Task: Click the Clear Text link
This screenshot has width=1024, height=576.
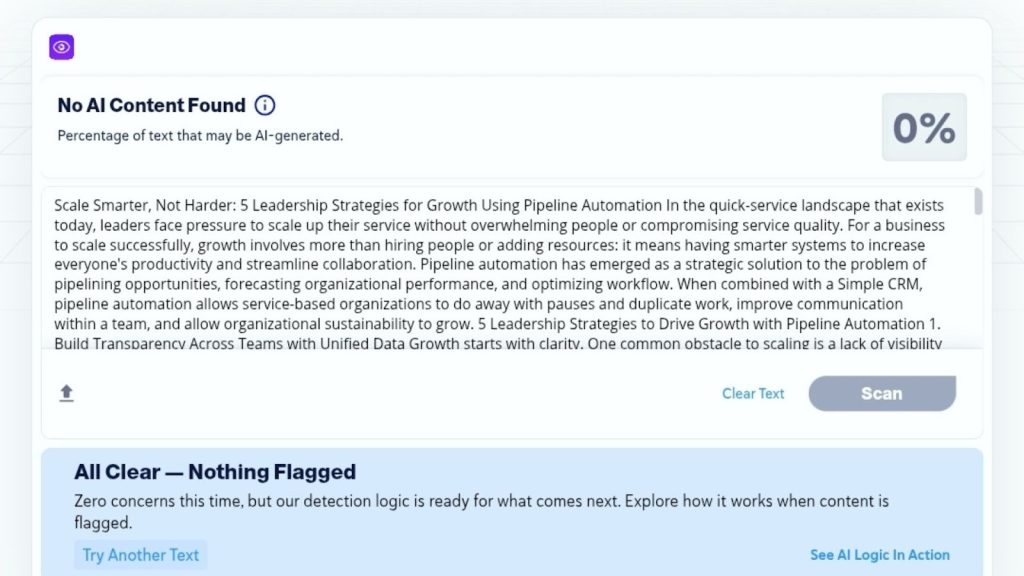Action: pyautogui.click(x=753, y=393)
